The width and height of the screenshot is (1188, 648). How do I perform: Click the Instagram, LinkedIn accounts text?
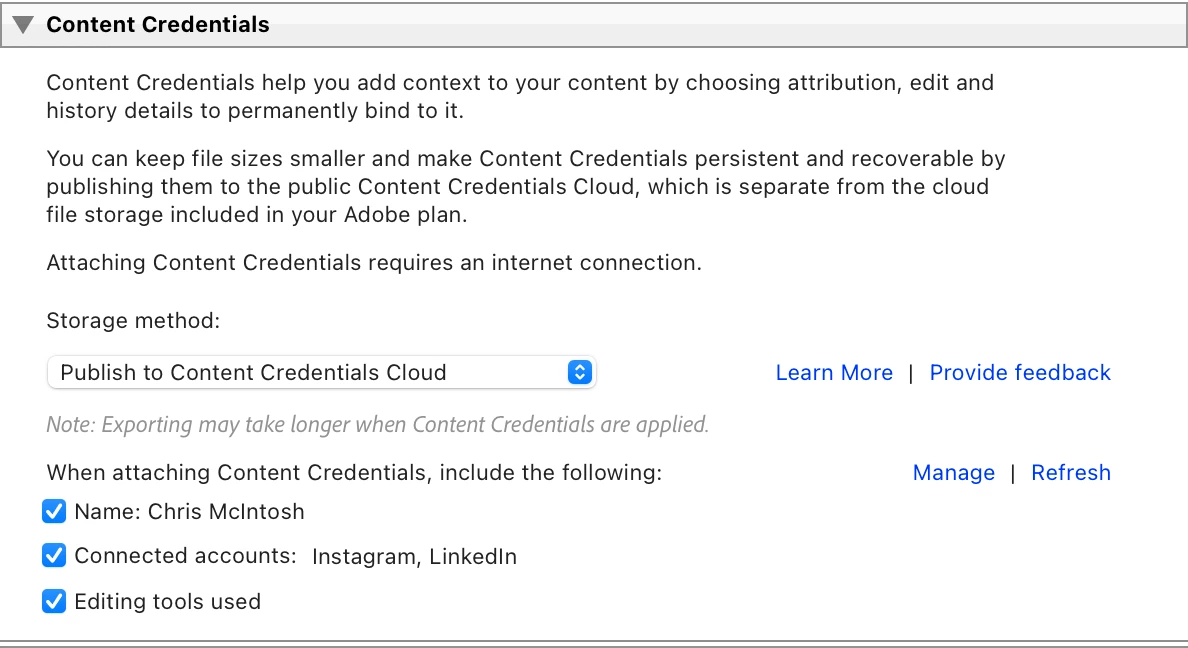414,556
